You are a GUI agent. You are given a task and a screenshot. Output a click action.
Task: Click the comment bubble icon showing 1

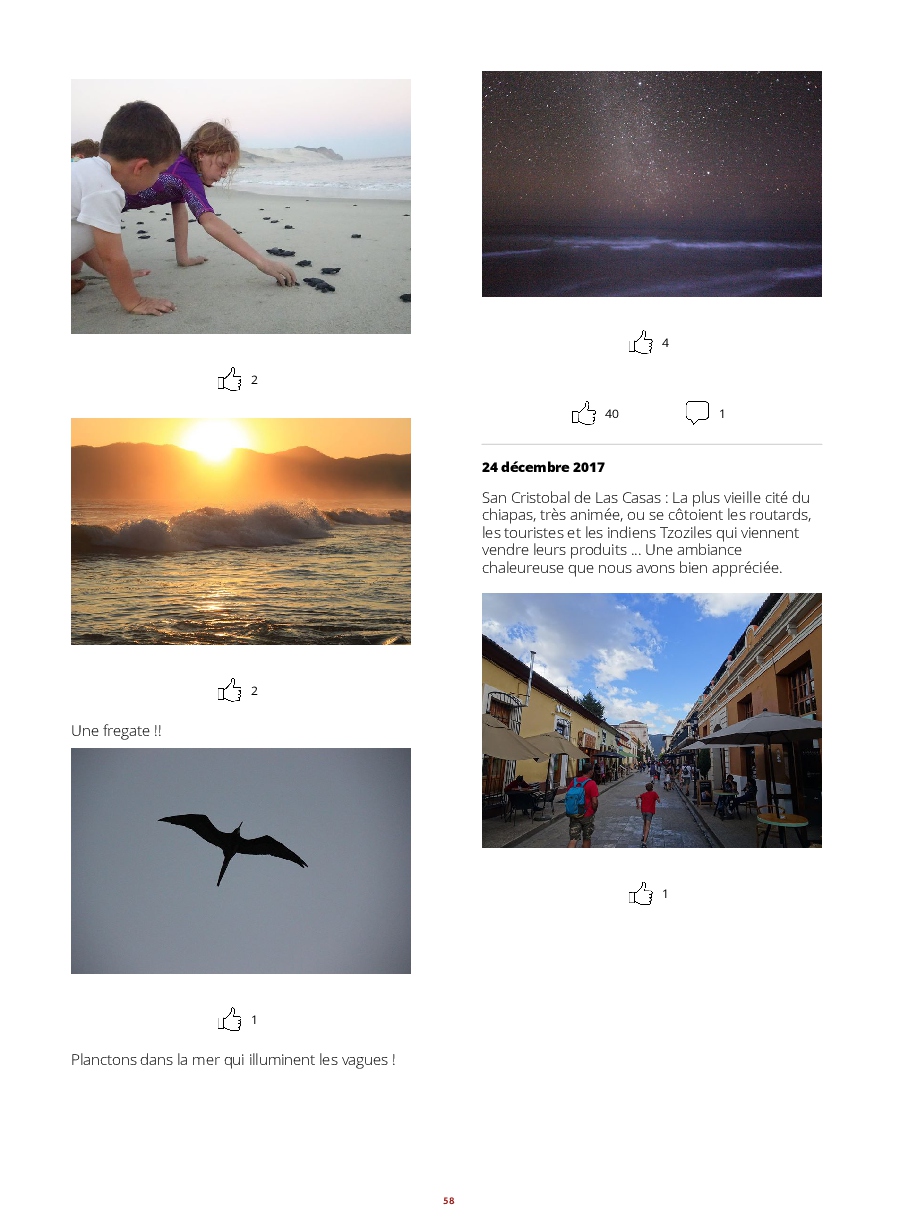tap(697, 413)
